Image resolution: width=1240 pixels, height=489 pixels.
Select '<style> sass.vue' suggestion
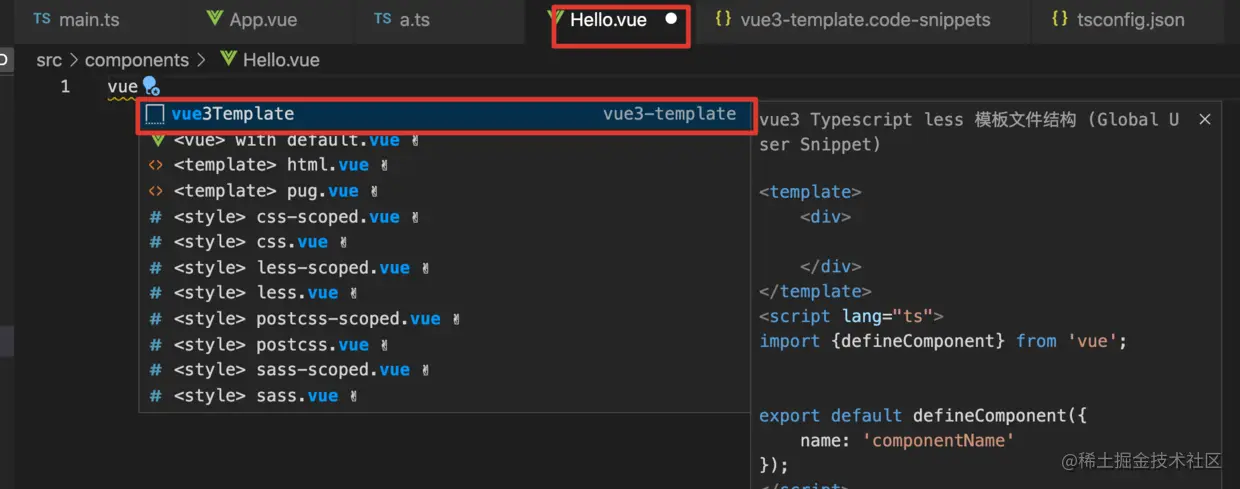(x=444, y=396)
